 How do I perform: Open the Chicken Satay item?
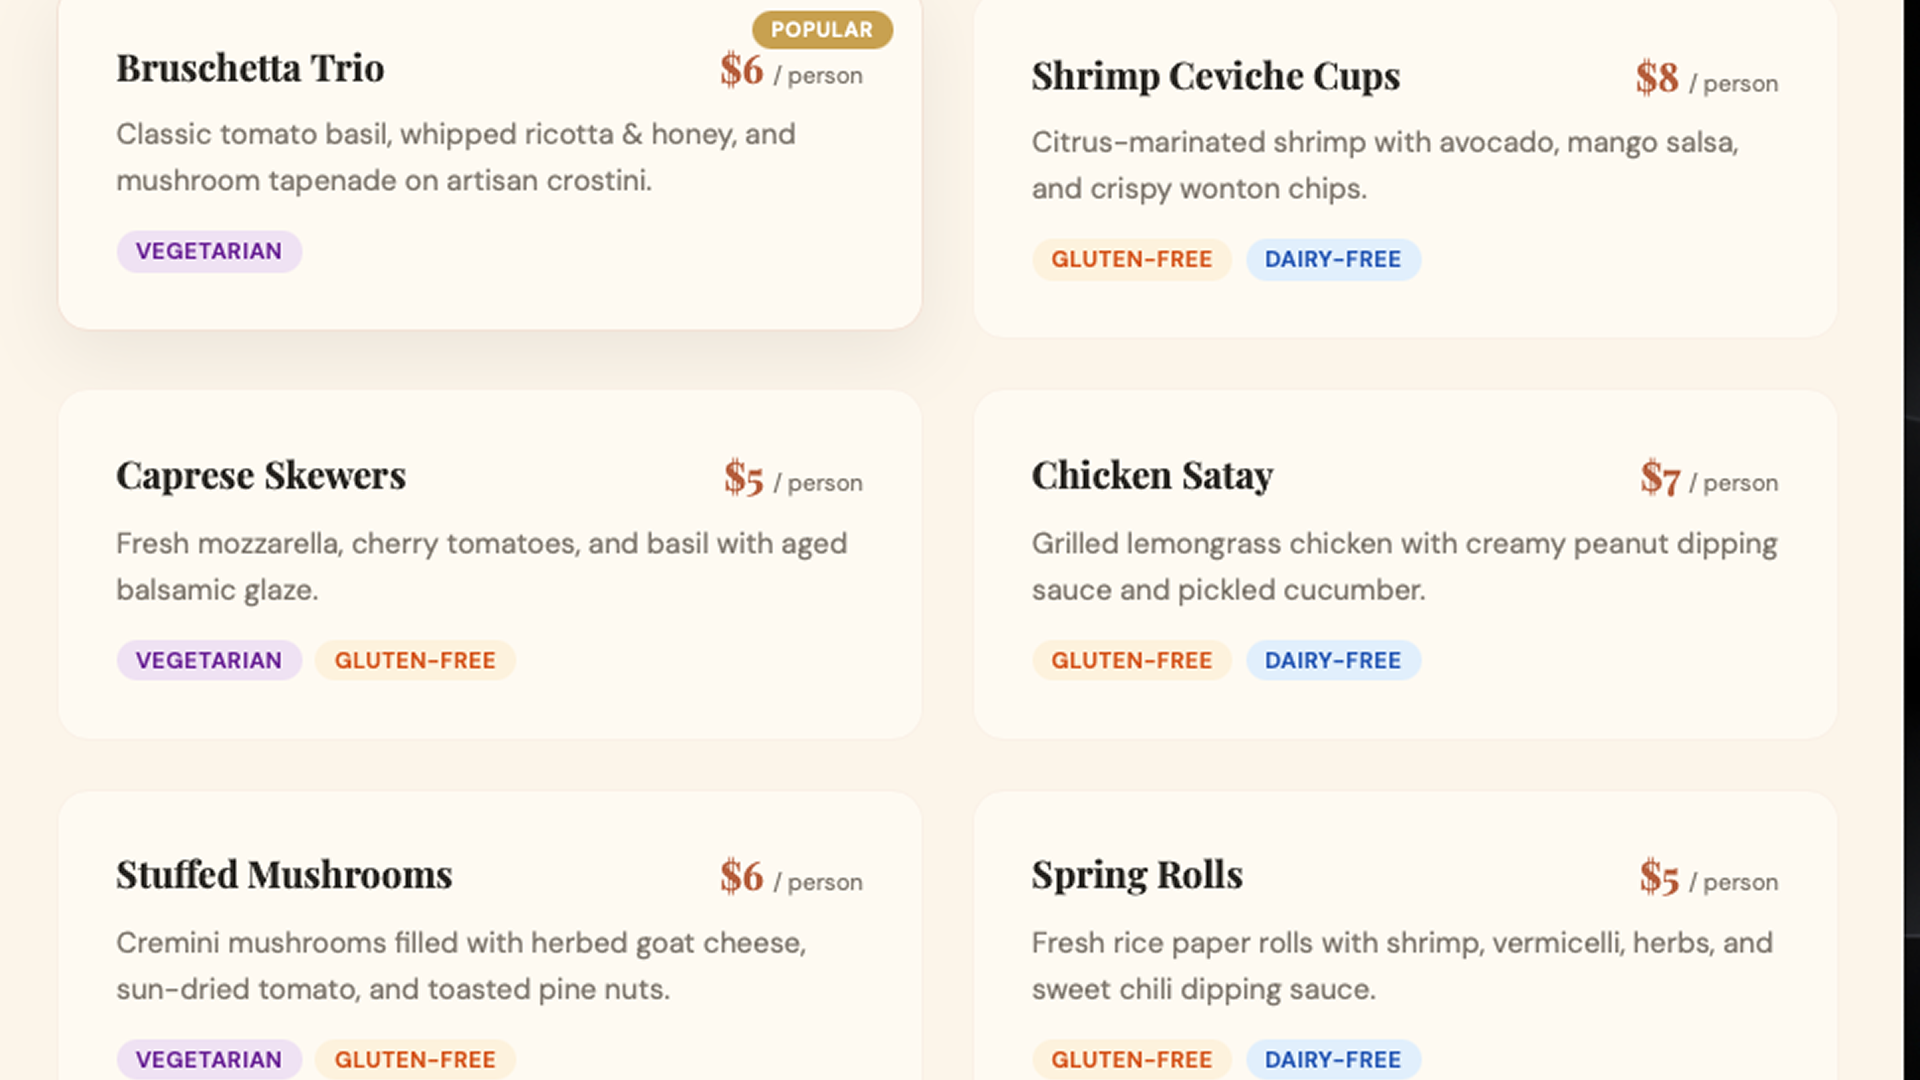pos(1151,475)
